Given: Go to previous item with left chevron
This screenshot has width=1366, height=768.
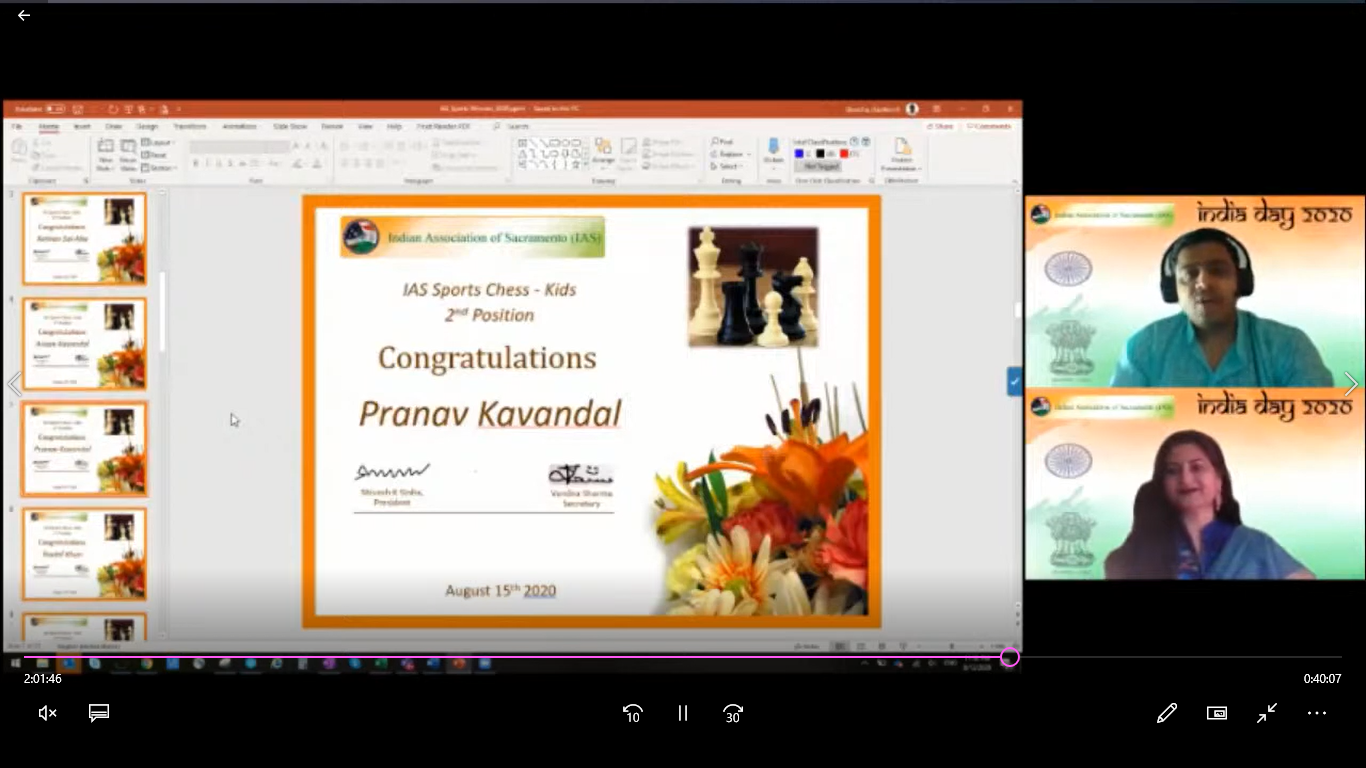Looking at the screenshot, I should click(x=14, y=384).
